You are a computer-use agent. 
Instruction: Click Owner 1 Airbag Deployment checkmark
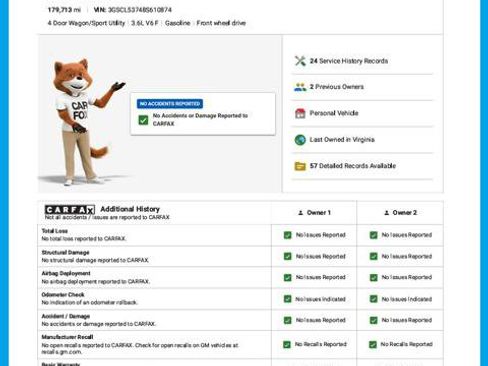point(287,278)
